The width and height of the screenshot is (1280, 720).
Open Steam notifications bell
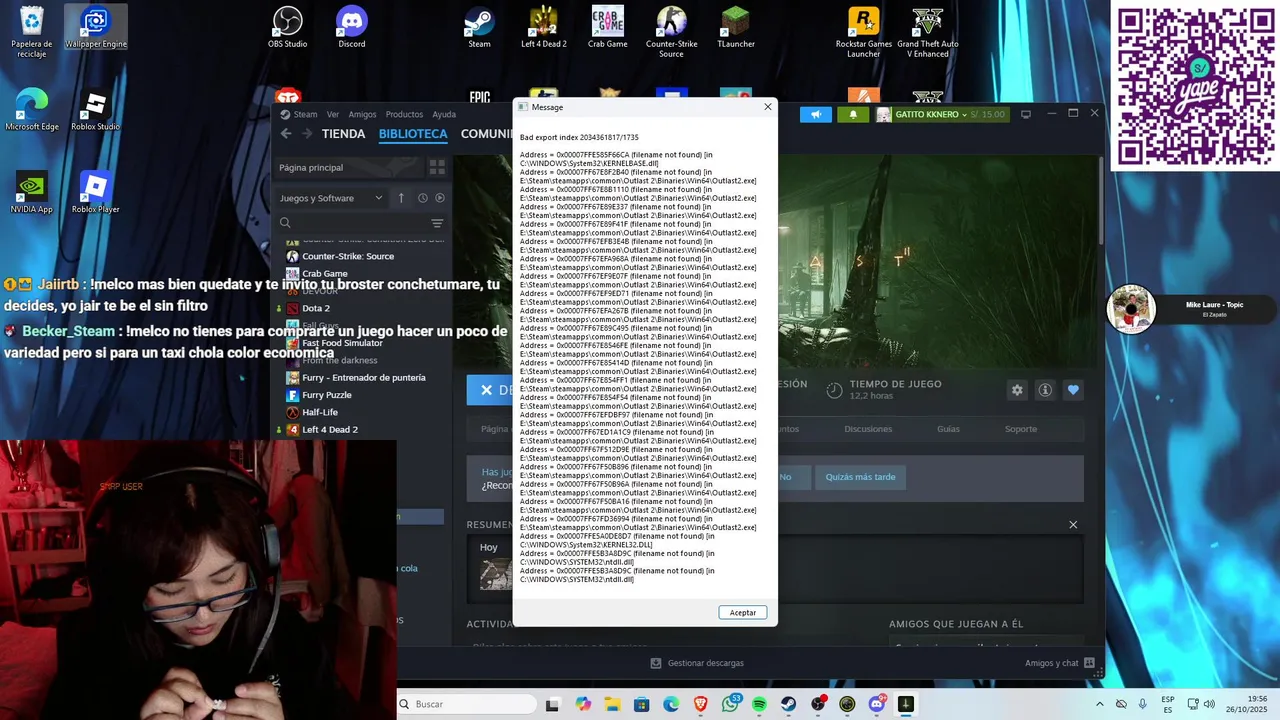click(x=853, y=114)
